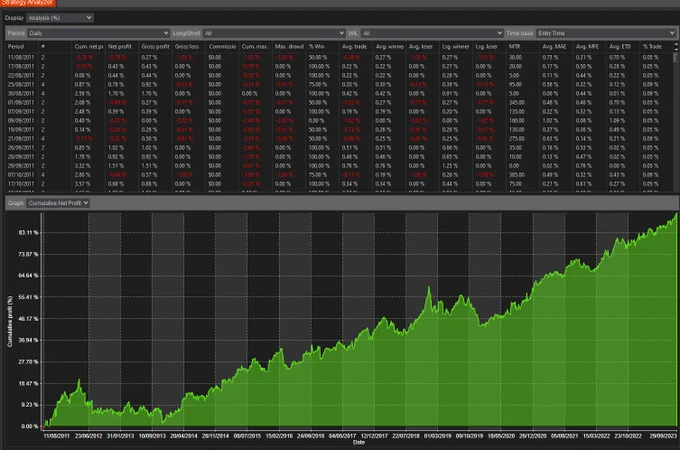Click the Avg. loser column header

pos(422,46)
